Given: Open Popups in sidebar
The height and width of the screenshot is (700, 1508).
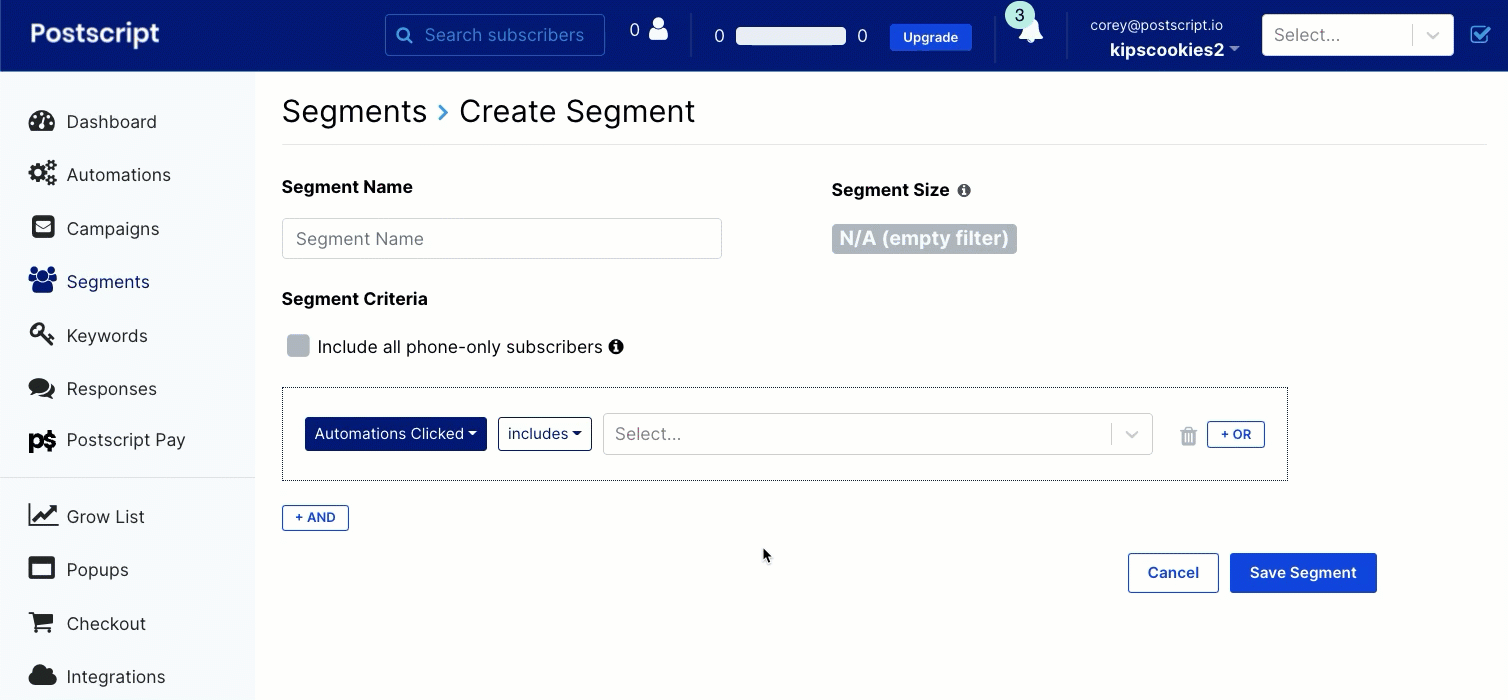Looking at the screenshot, I should click(97, 570).
